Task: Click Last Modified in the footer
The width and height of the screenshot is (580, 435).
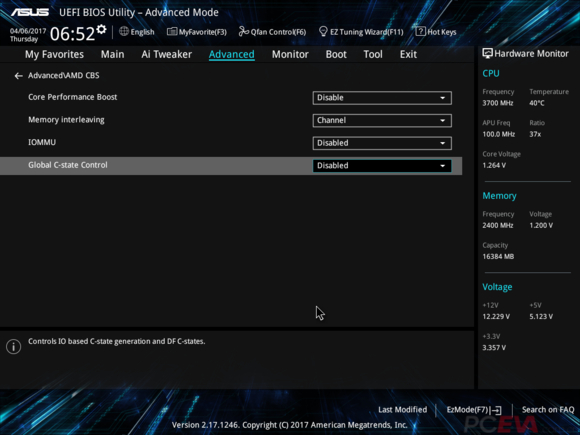Action: pyautogui.click(x=402, y=409)
